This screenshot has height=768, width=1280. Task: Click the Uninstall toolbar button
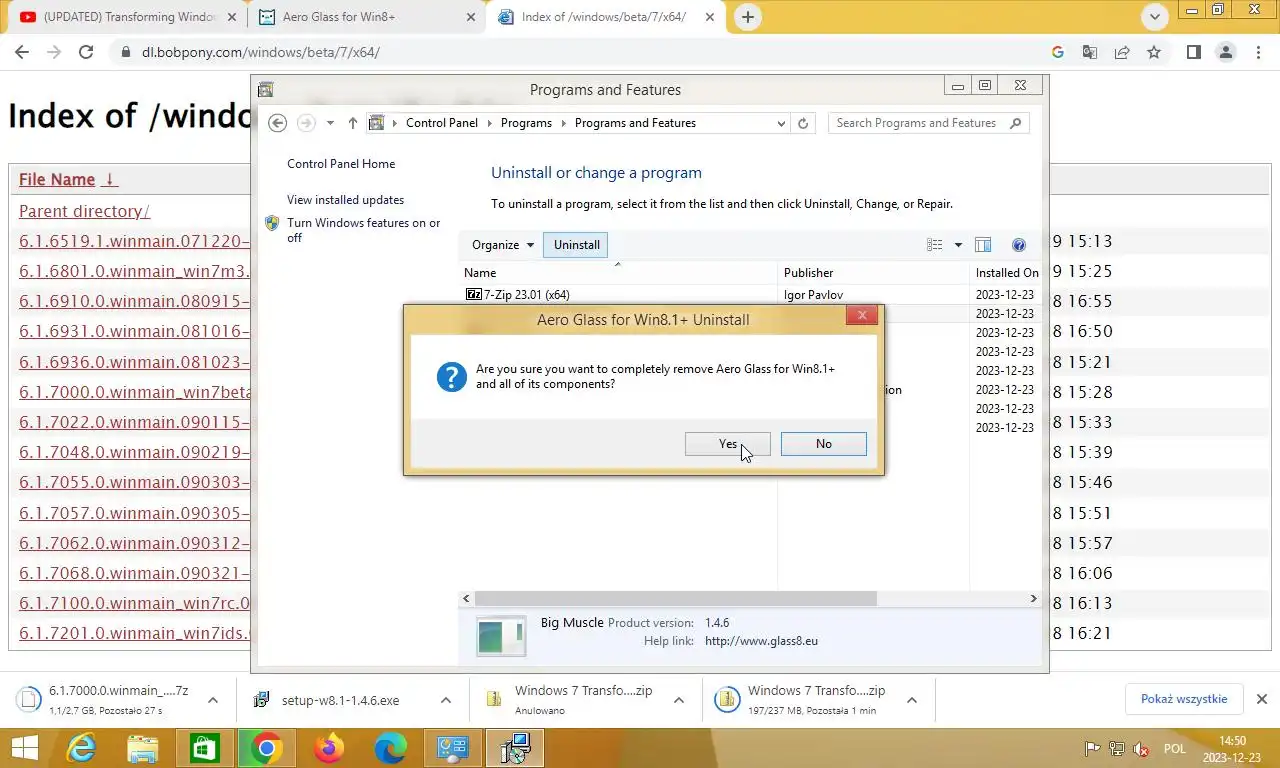[x=577, y=245]
